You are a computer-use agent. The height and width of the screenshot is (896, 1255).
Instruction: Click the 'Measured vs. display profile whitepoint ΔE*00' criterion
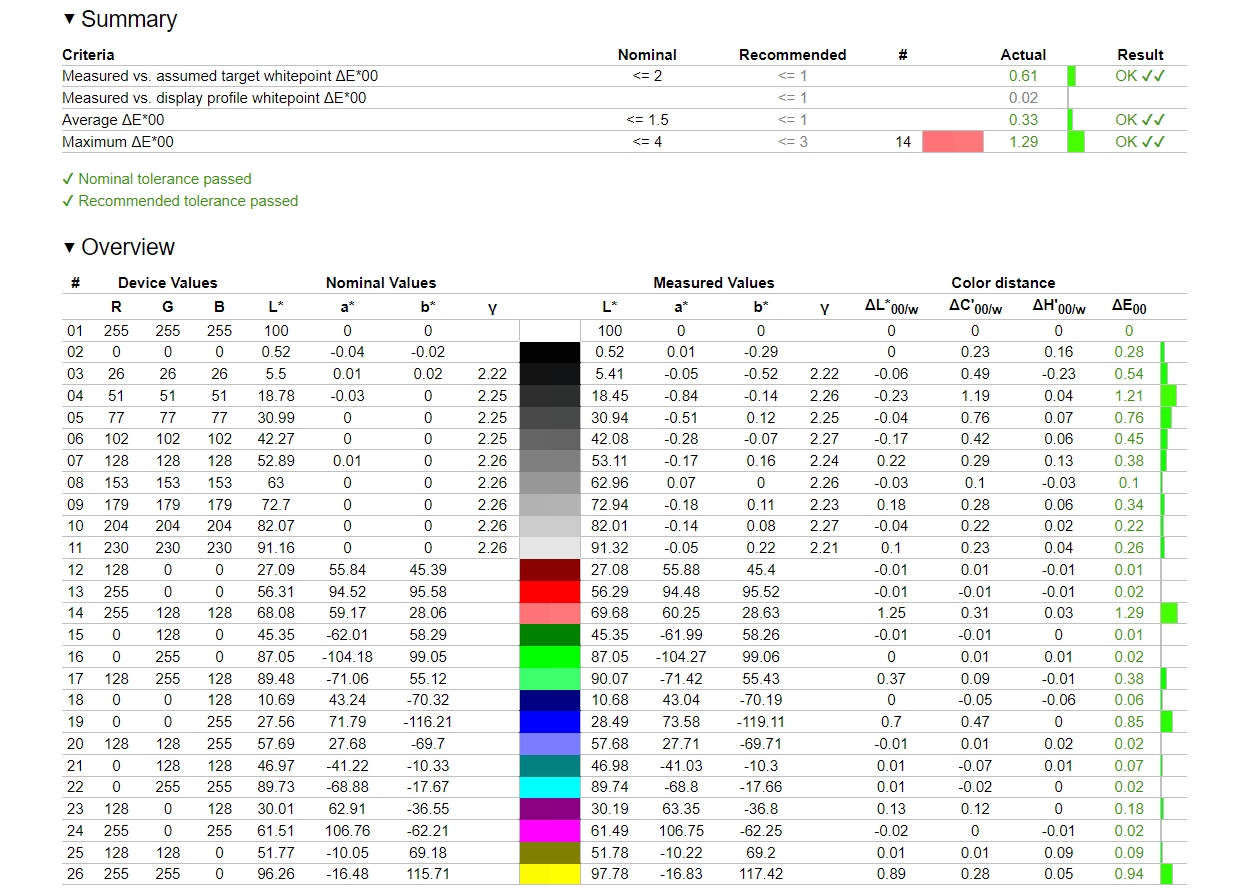pos(214,98)
